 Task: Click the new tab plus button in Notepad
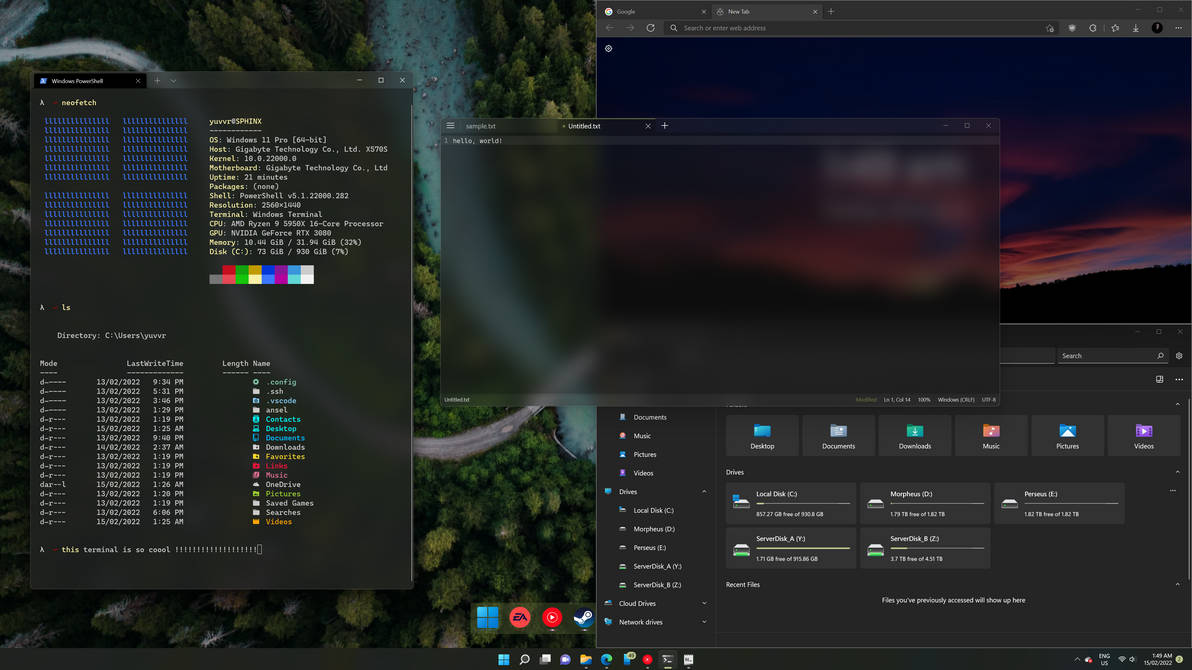coord(664,126)
